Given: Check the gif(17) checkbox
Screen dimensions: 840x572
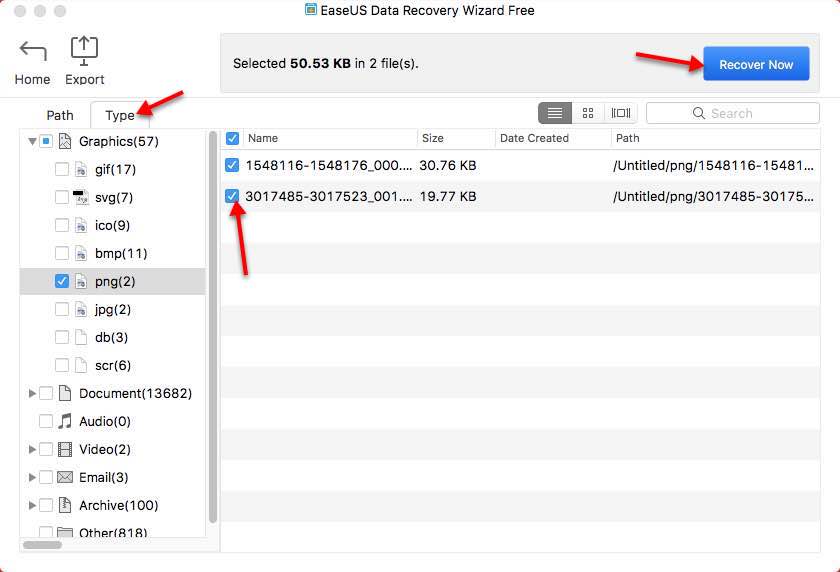Looking at the screenshot, I should coord(62,170).
